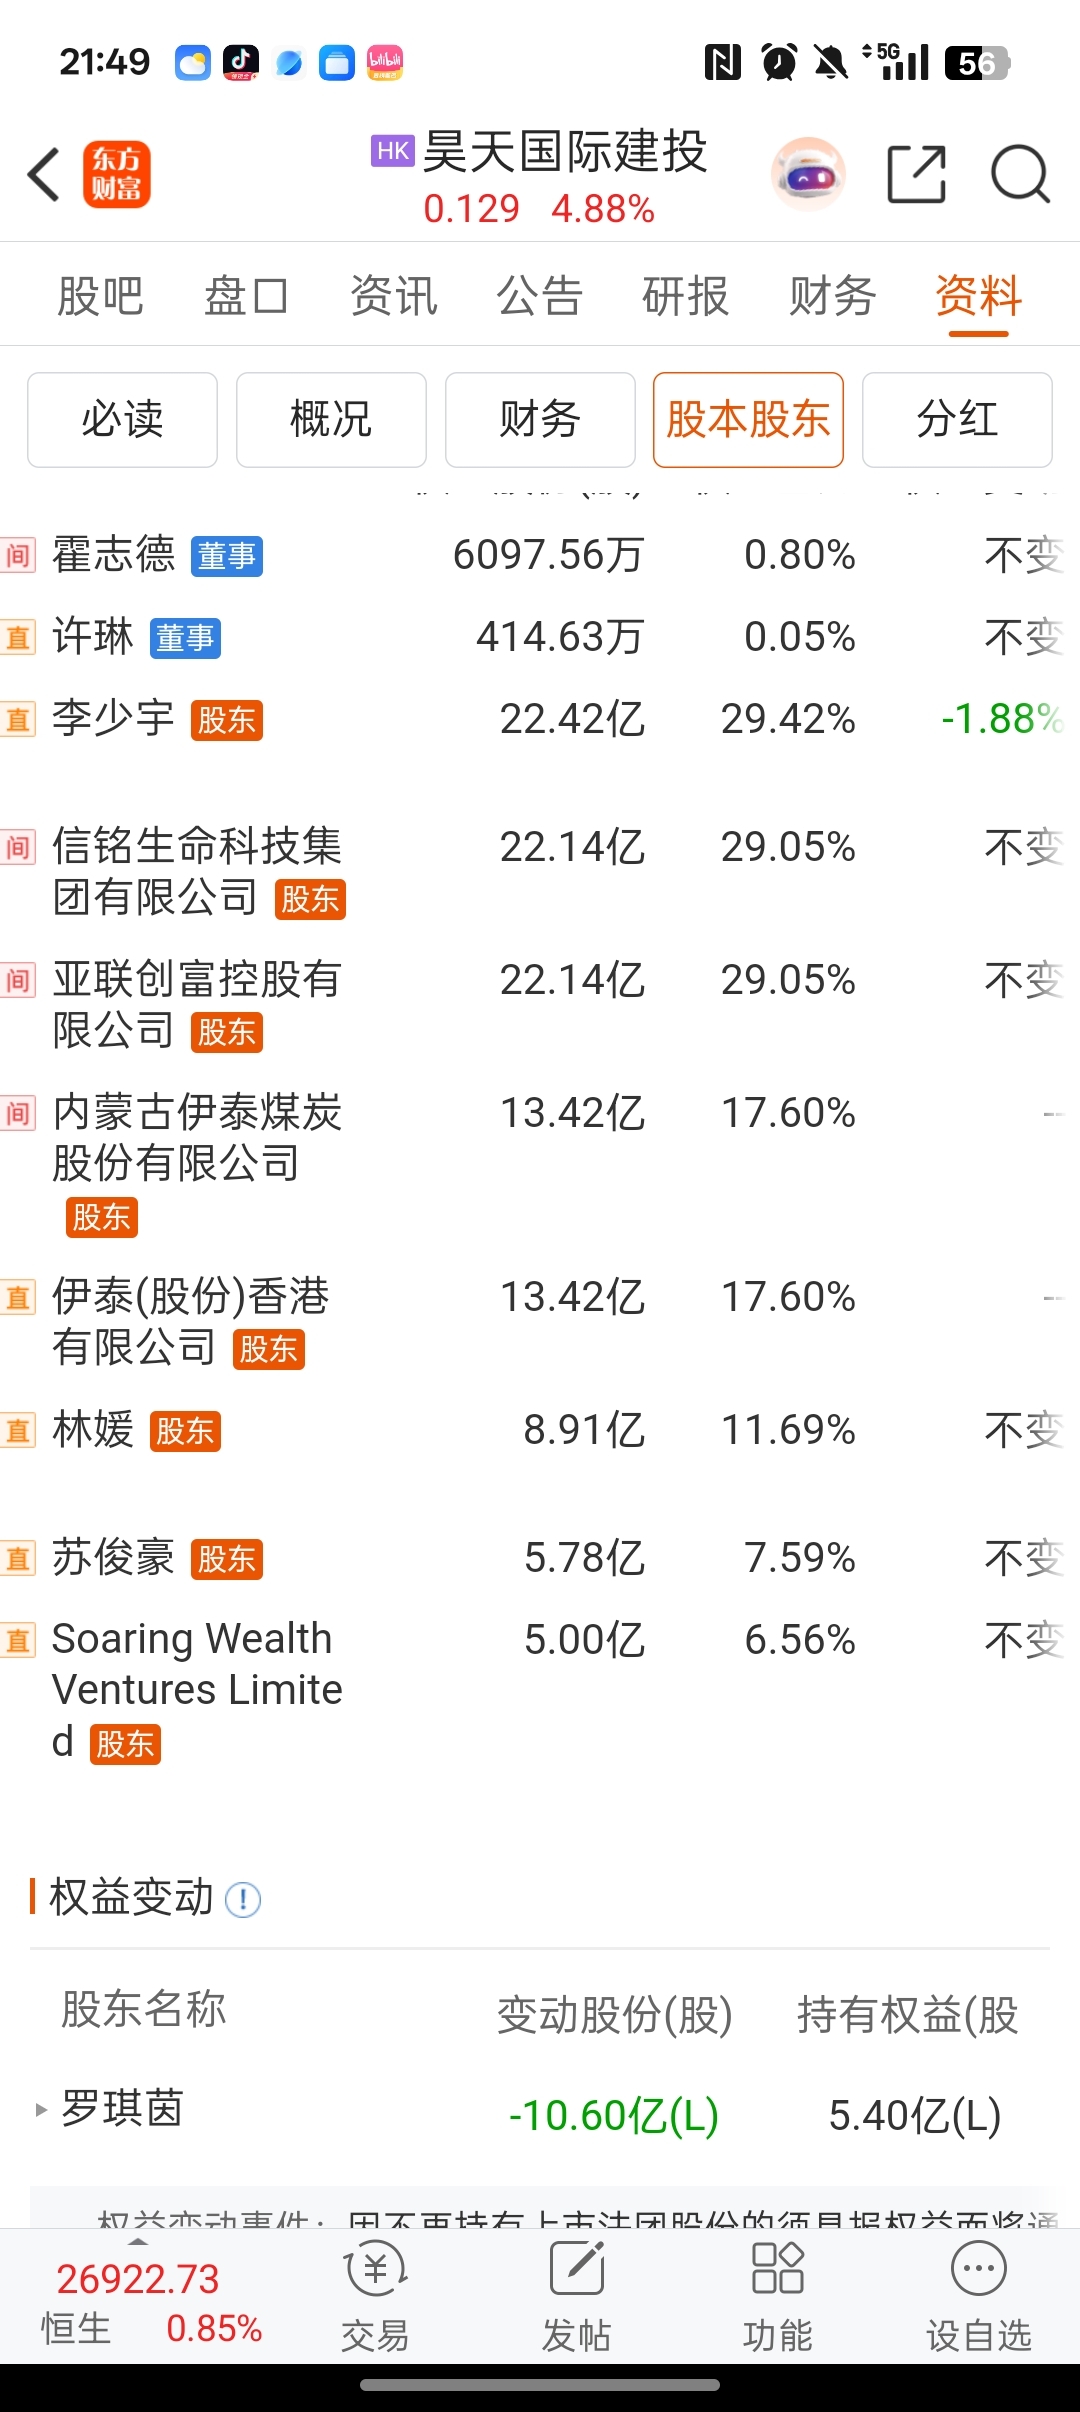1080x2412 pixels.
Task: Tap the back arrow icon
Action: click(44, 175)
